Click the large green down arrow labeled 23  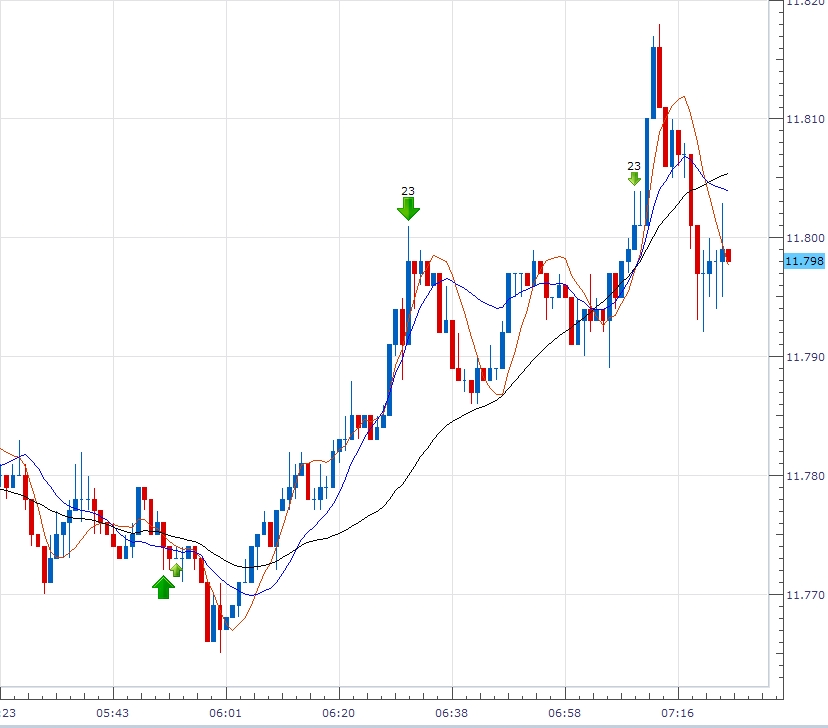point(408,209)
